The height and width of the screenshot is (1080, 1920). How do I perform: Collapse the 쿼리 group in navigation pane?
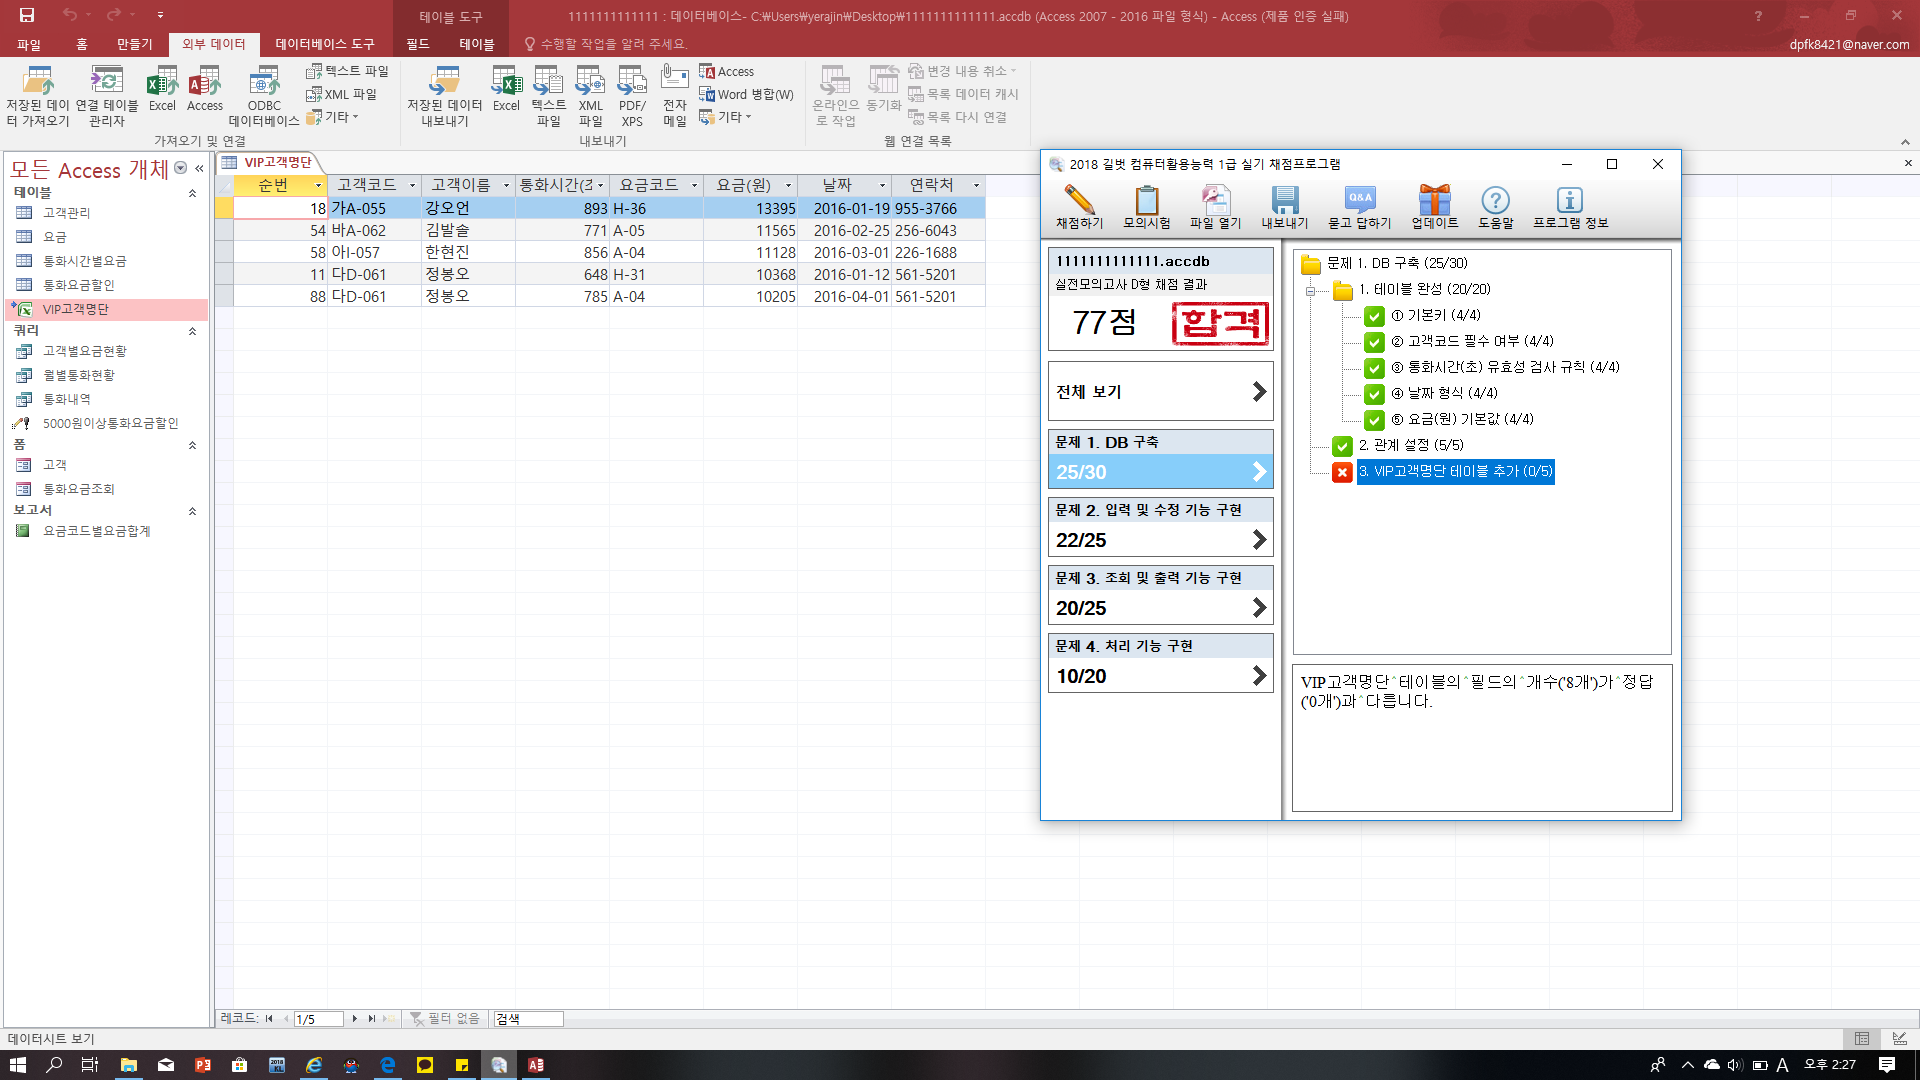coord(192,331)
